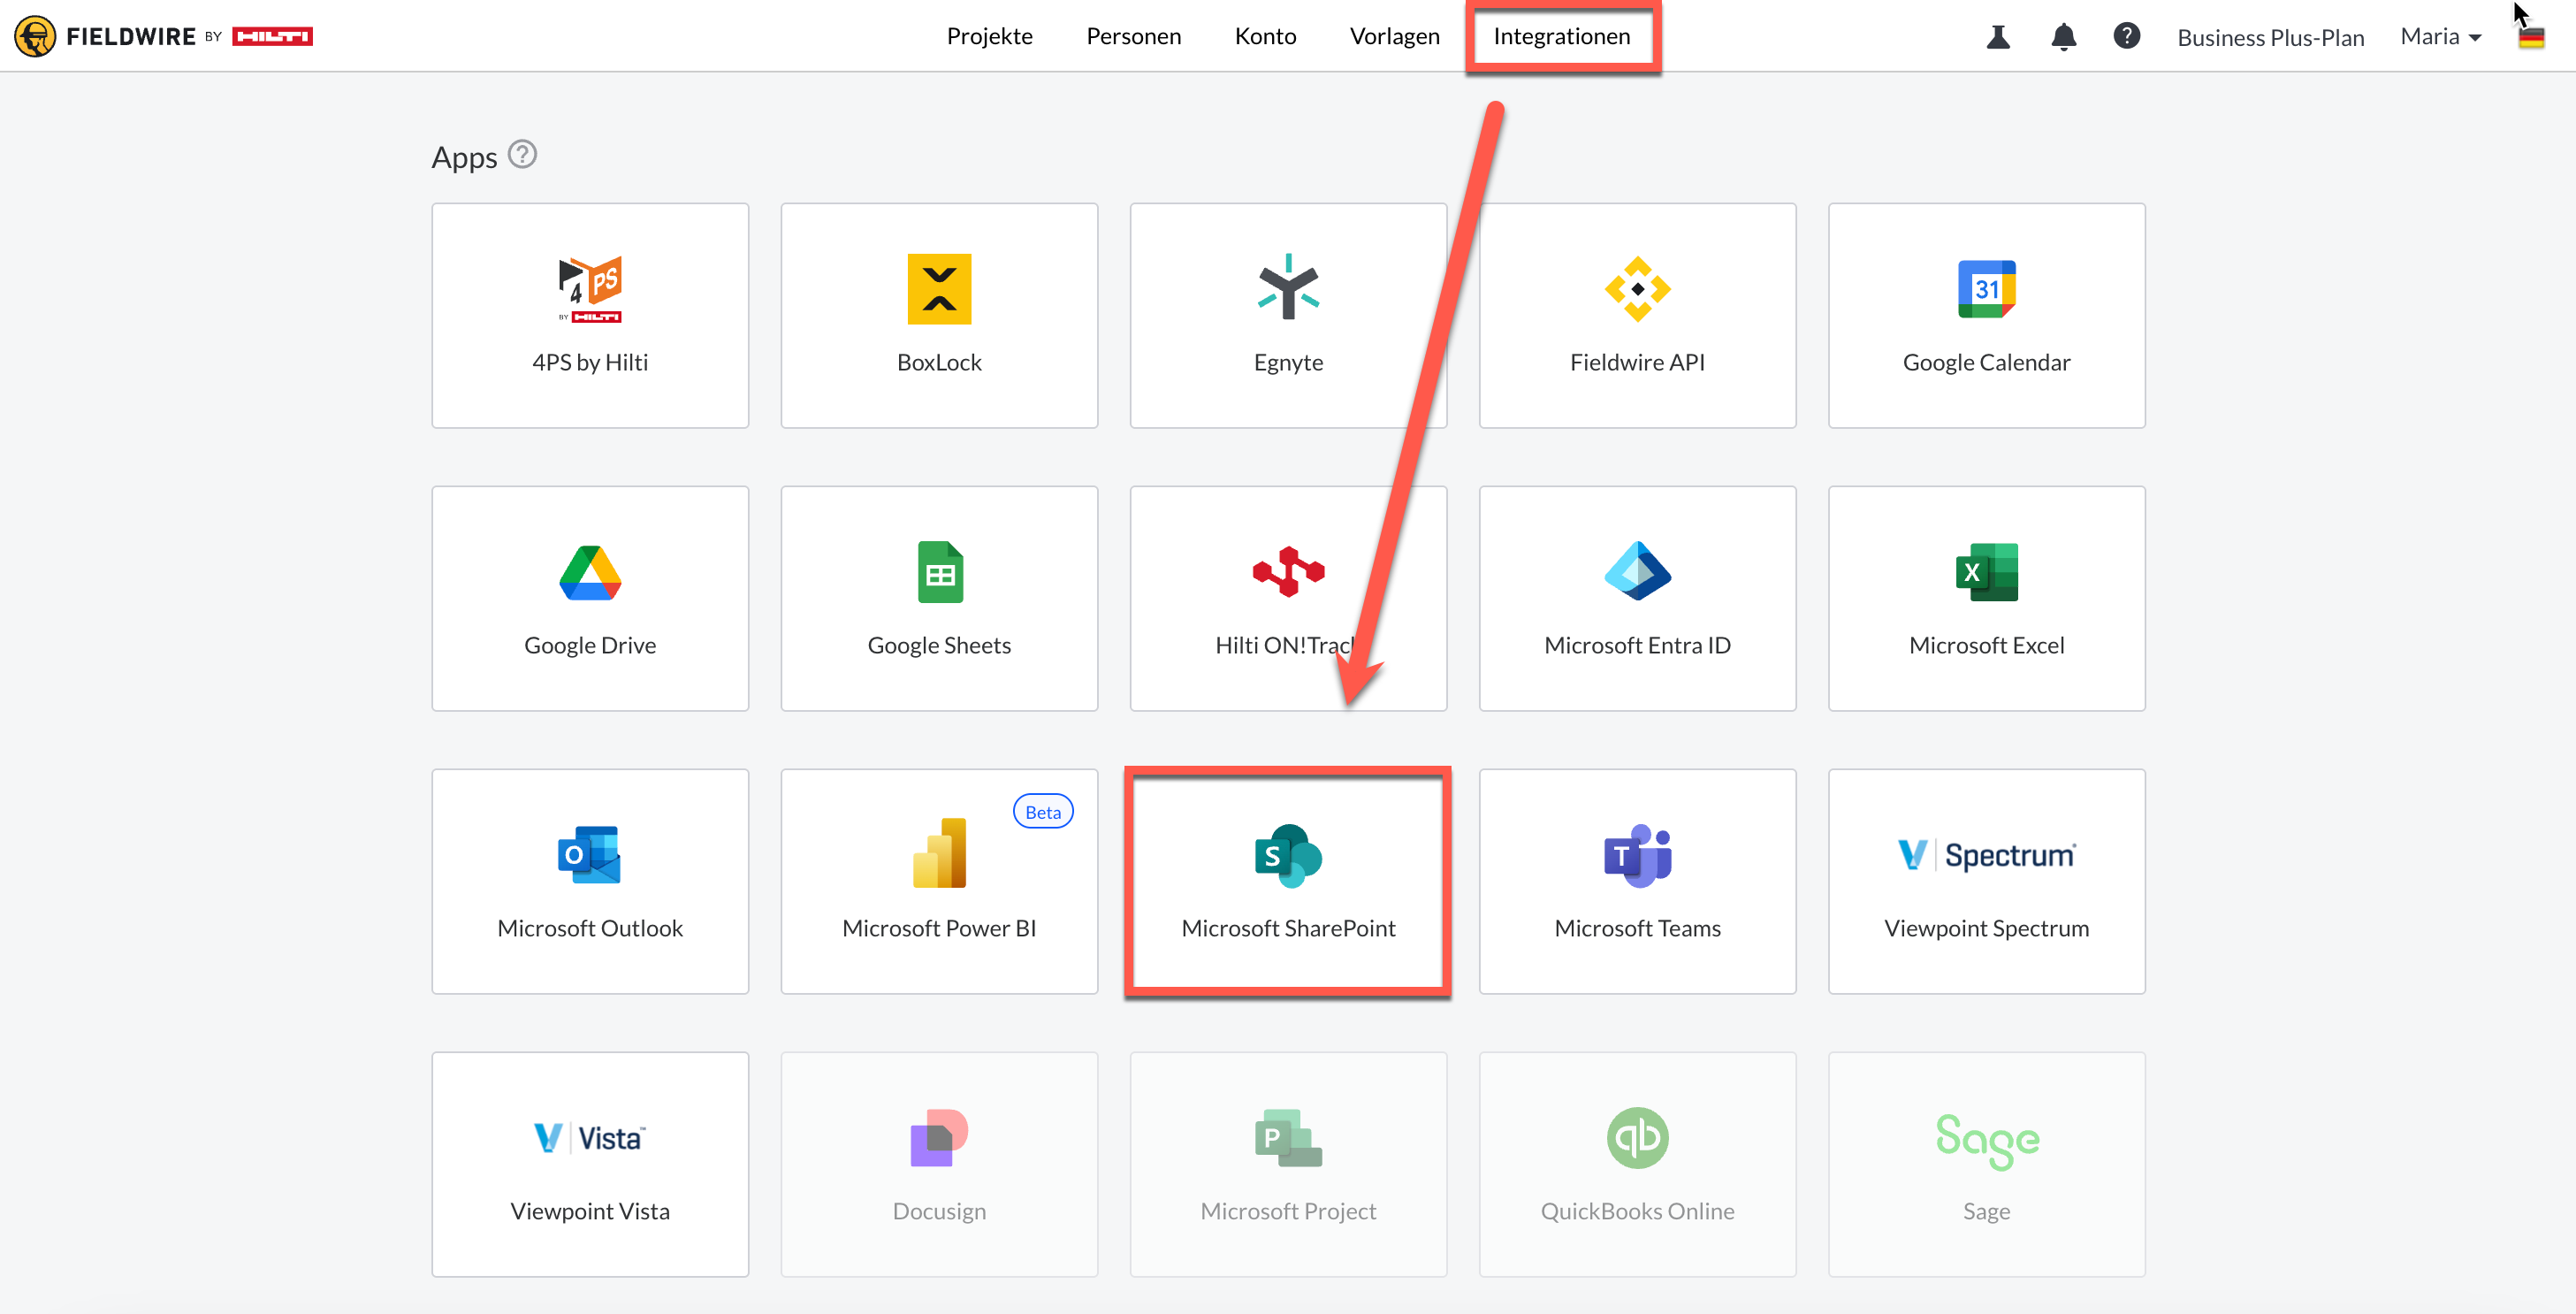The height and width of the screenshot is (1314, 2576).
Task: Select the Sage app card
Action: coord(1986,1165)
